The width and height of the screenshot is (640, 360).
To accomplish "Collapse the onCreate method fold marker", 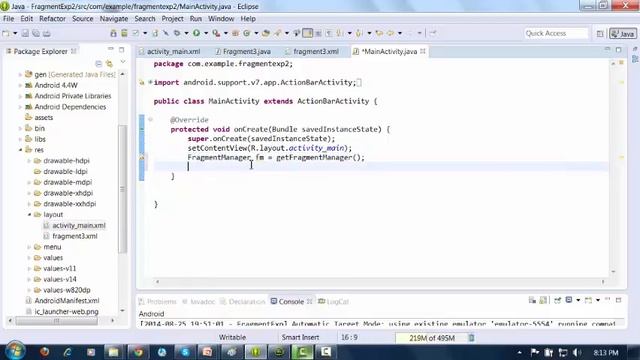I will pos(150,120).
